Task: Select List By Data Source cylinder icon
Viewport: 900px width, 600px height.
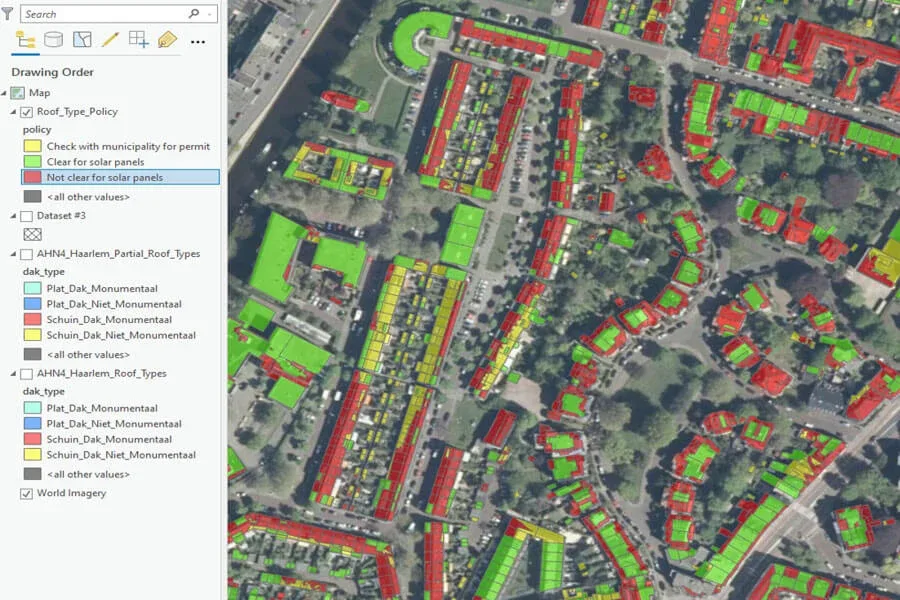Action: tap(53, 40)
